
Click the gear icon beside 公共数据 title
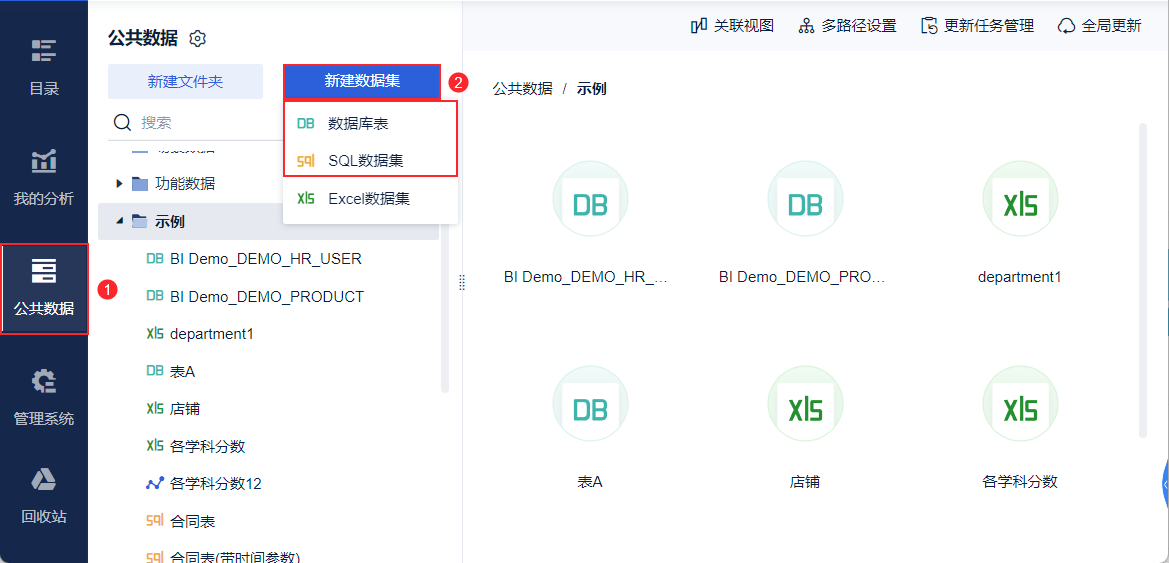(x=198, y=39)
